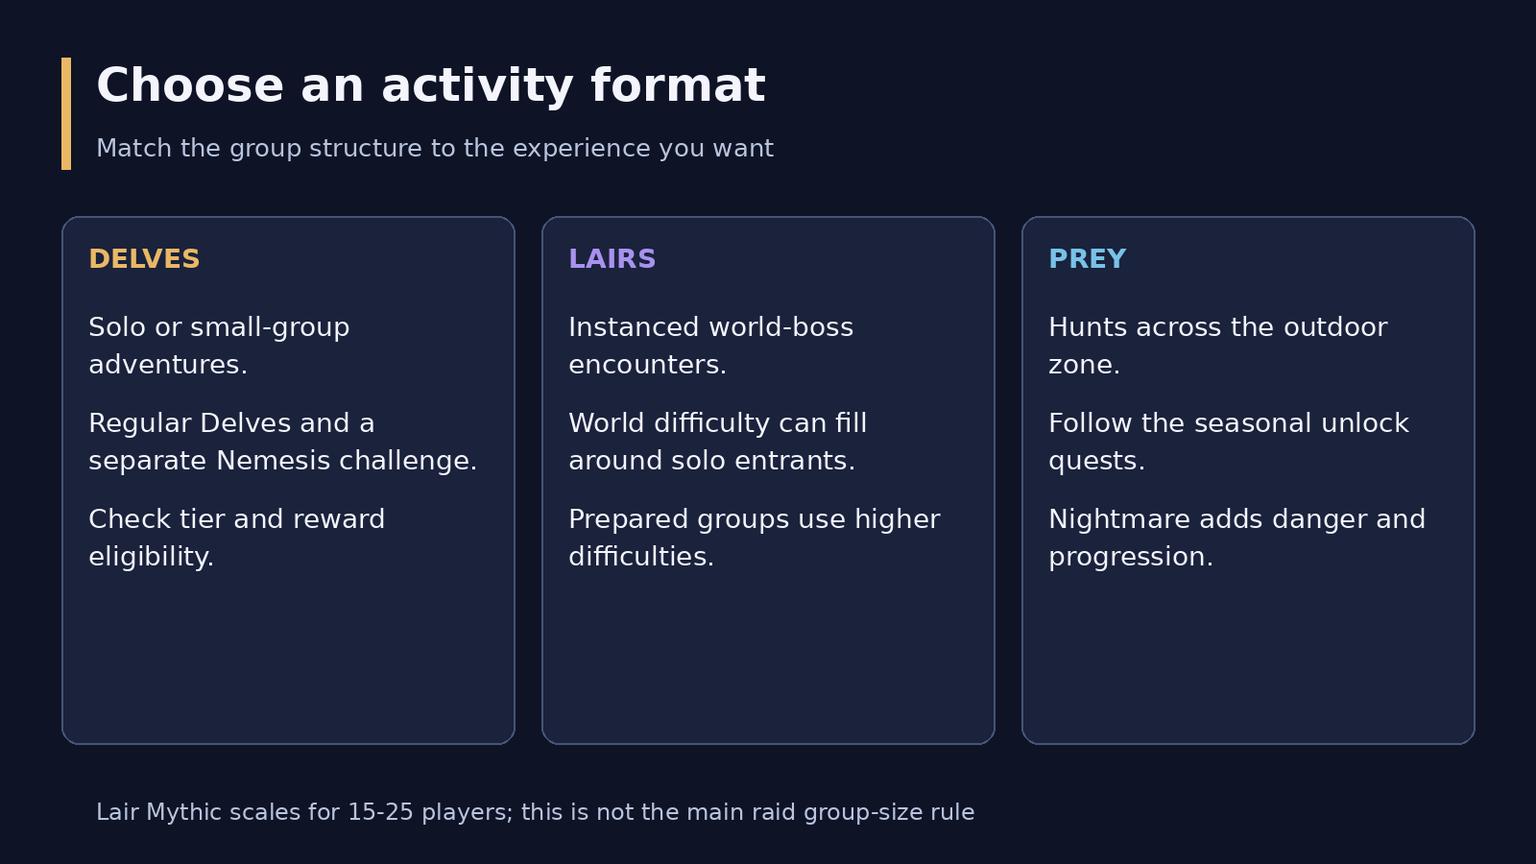The image size is (1536, 864).
Task: Click 'Hunts across the outdoor zone' text
Action: point(1218,346)
